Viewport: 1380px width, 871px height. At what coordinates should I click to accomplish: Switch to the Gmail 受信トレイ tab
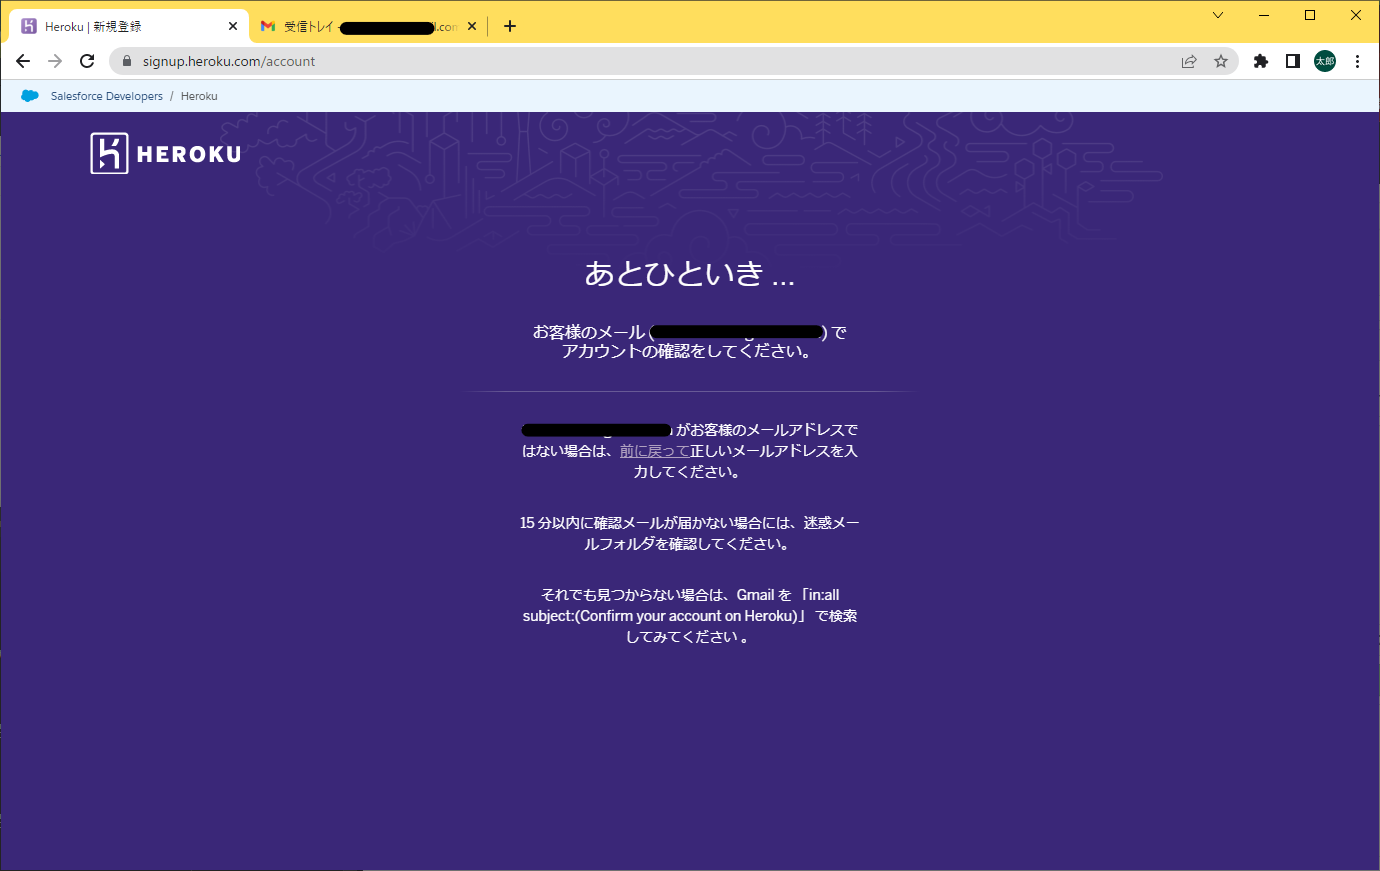click(x=369, y=26)
